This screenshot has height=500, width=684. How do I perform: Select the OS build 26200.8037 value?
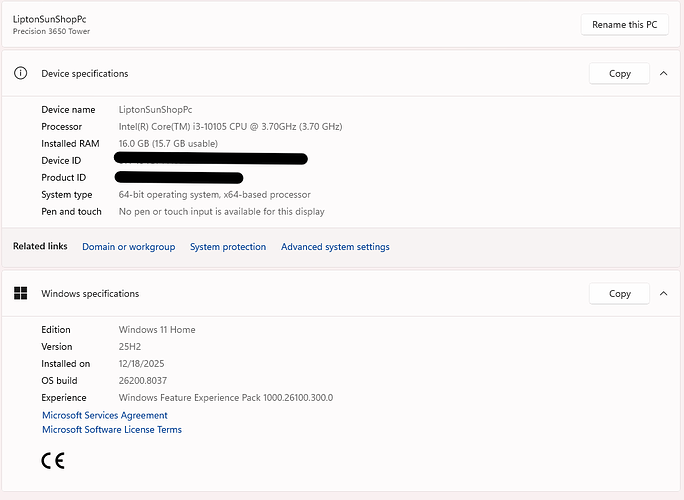click(143, 380)
